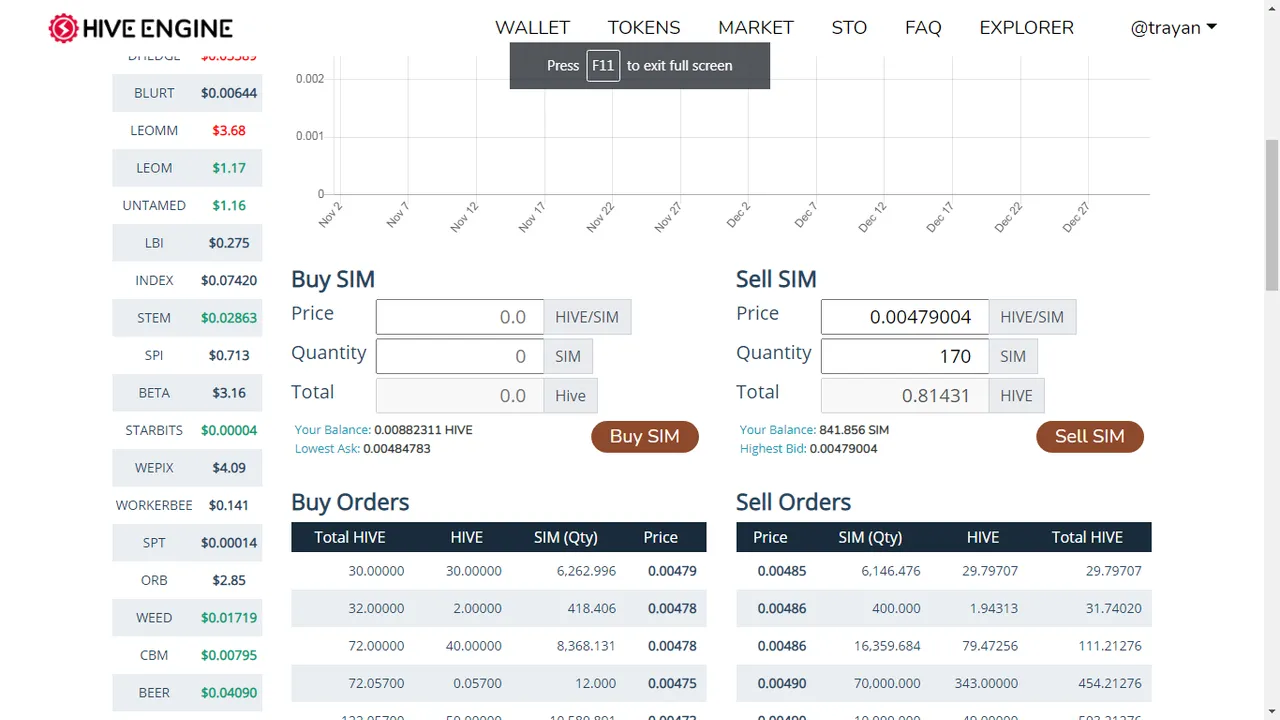Open WEPIX token market
This screenshot has width=1280, height=720.
coord(187,468)
